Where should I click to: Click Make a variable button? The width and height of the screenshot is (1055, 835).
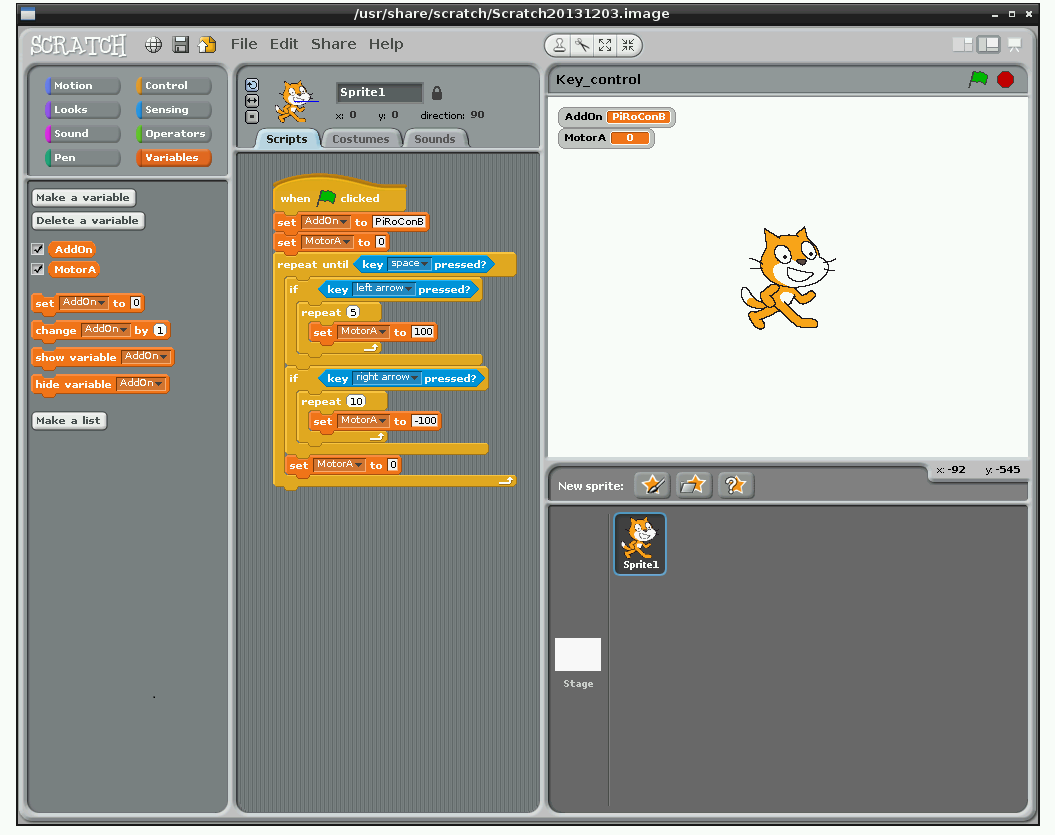[83, 197]
